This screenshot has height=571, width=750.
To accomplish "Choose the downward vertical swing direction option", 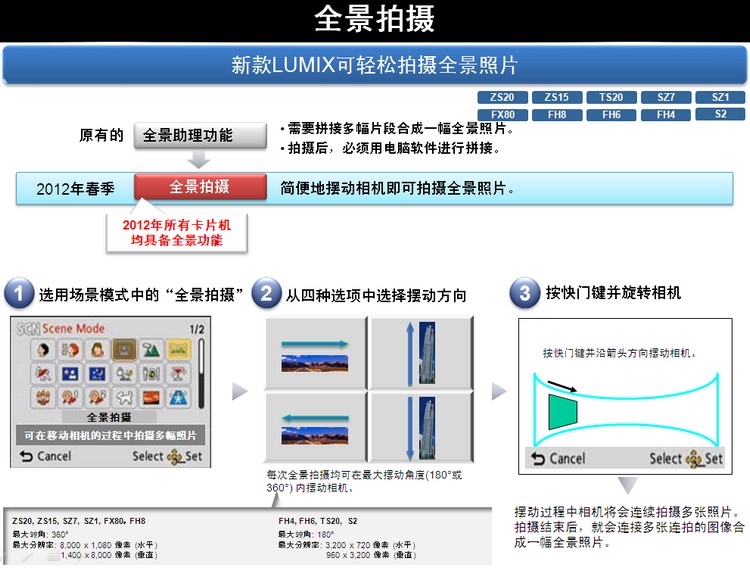I will click(x=422, y=427).
